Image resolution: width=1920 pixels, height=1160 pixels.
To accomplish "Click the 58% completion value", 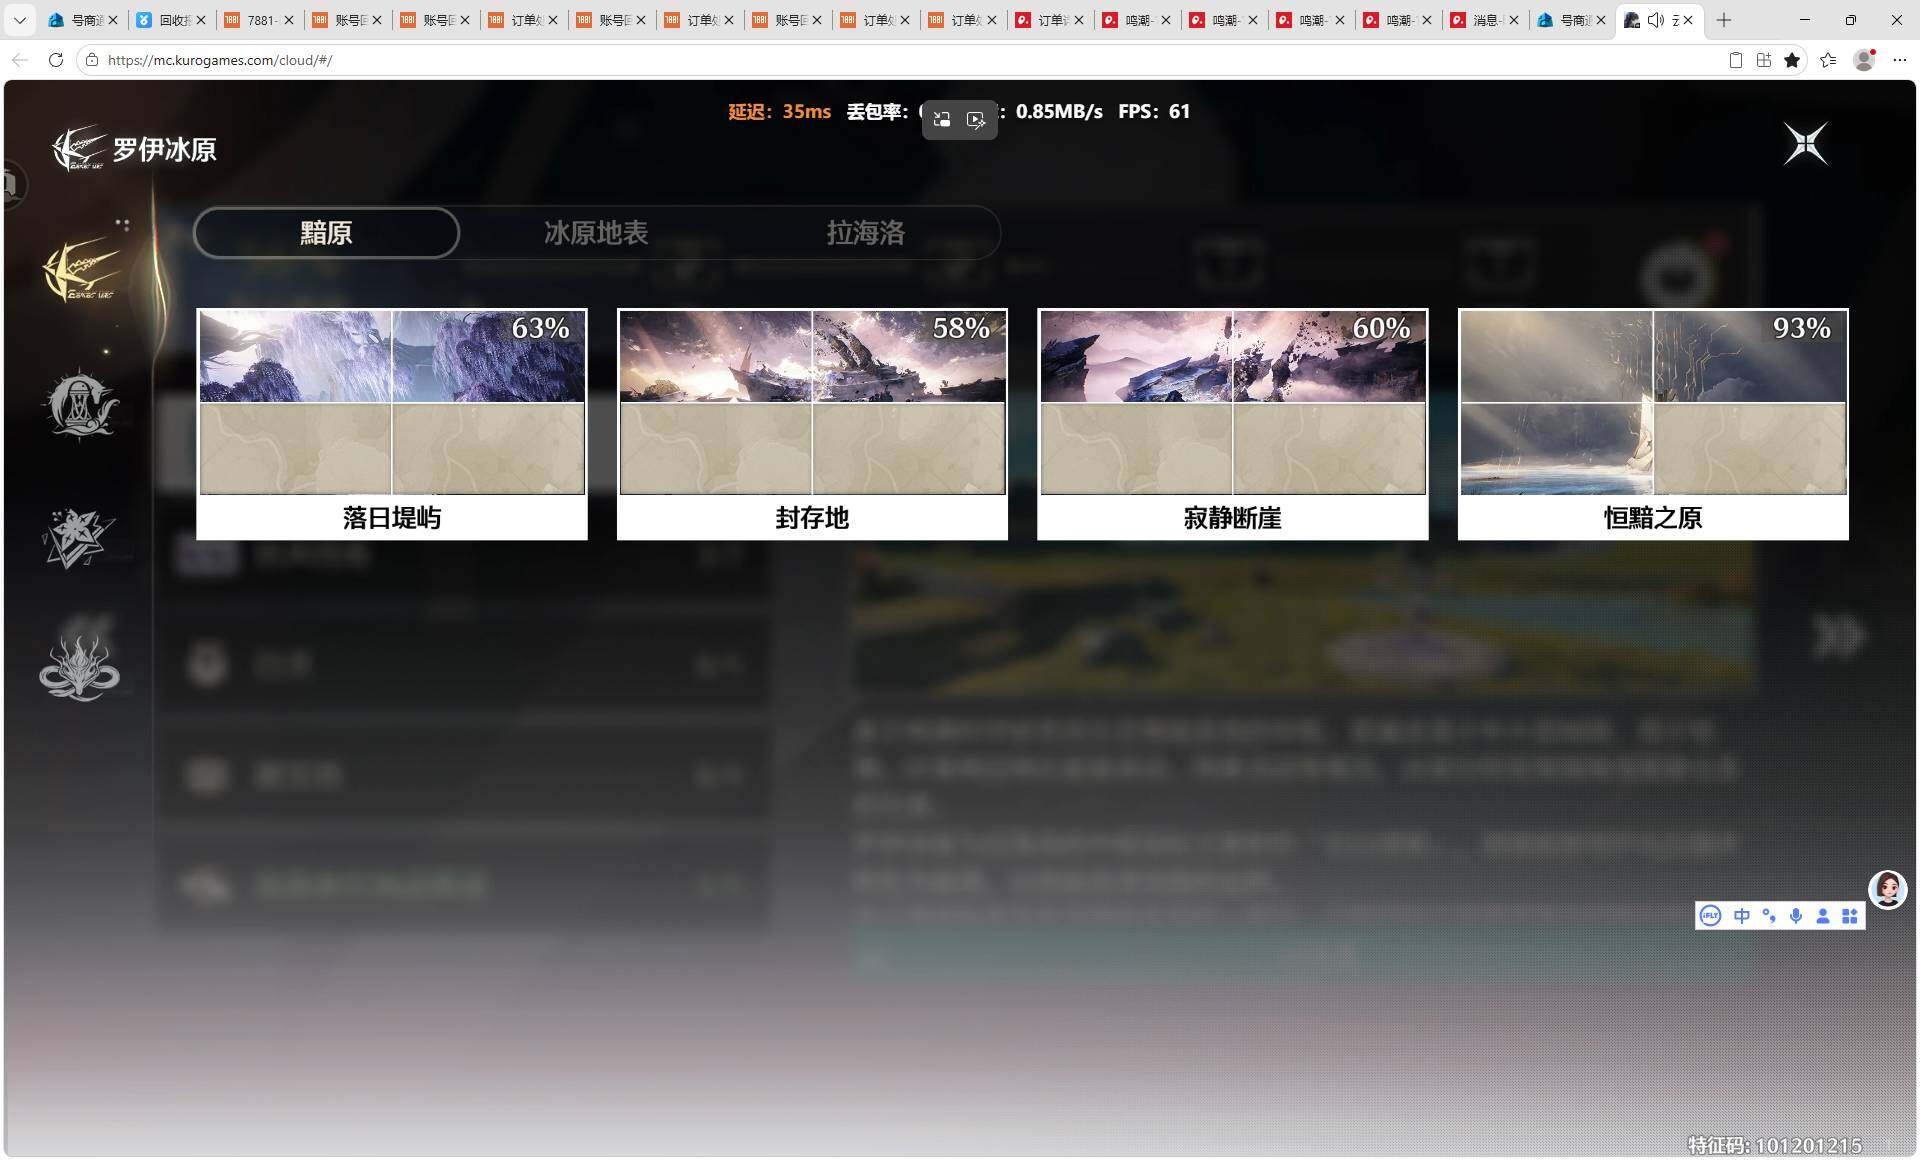I will point(961,328).
